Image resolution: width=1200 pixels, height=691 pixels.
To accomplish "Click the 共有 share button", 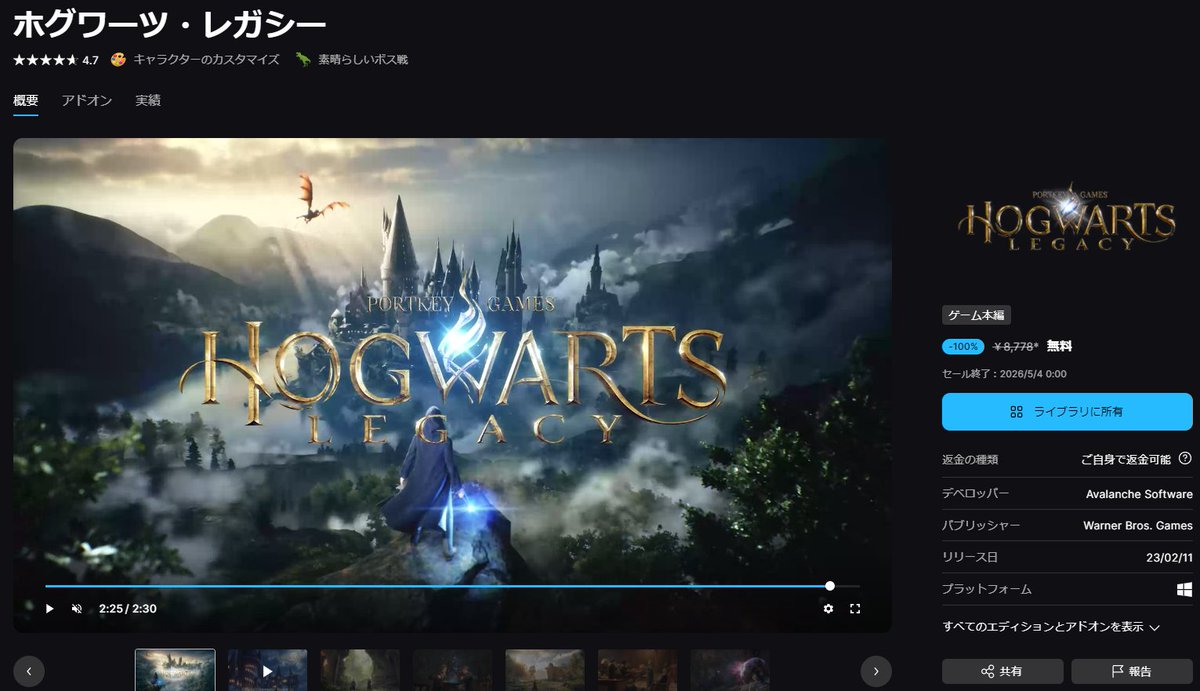I will pos(1002,671).
